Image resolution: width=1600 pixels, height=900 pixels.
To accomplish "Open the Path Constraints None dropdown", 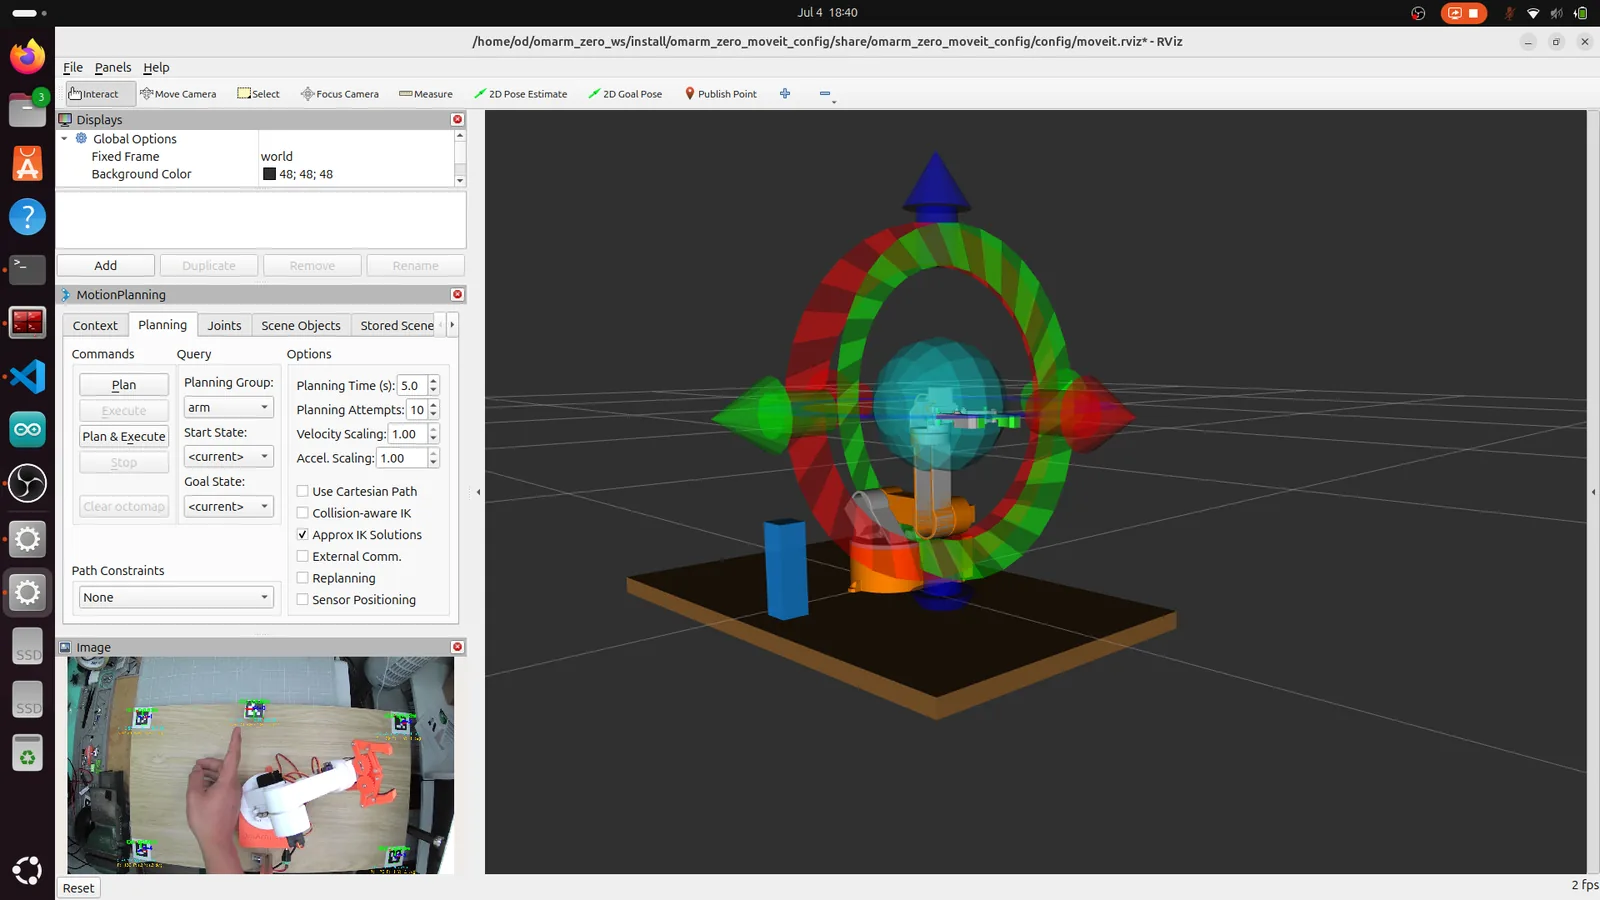I will (176, 597).
